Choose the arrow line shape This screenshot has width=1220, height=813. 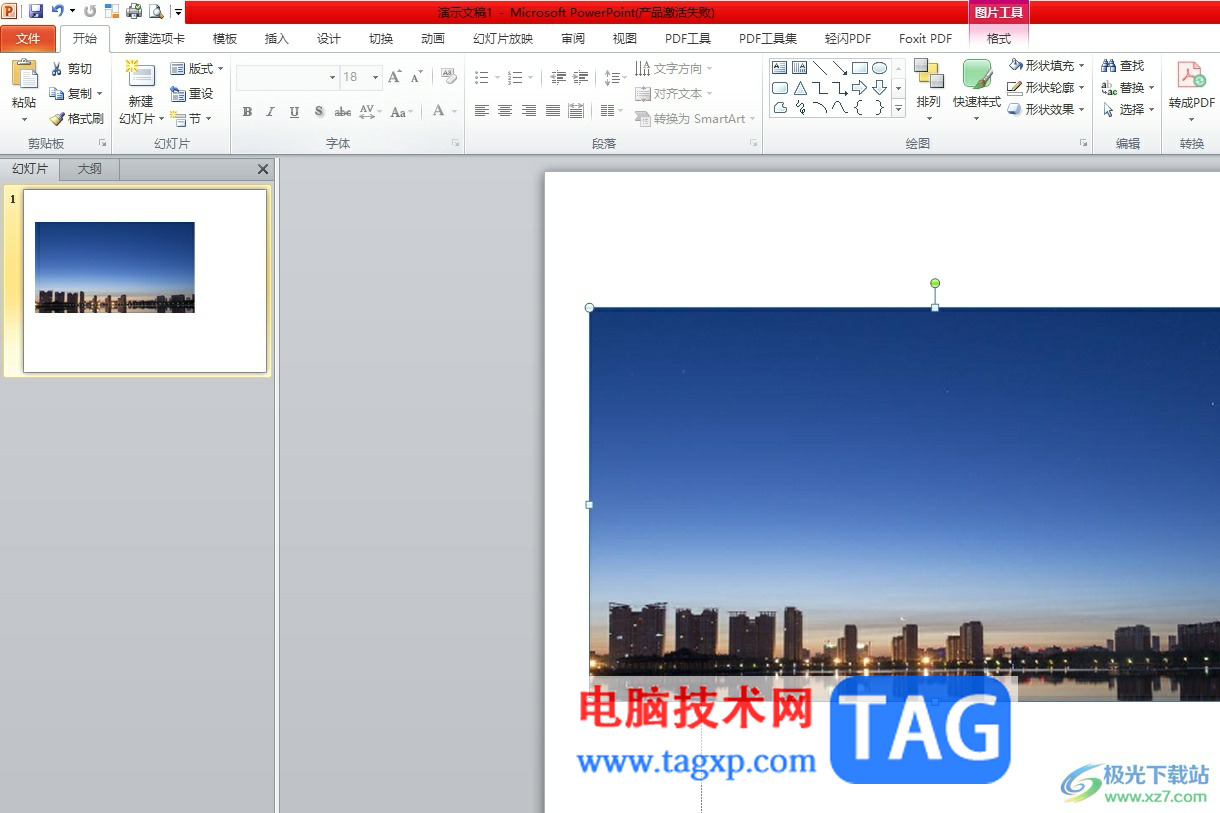tap(840, 68)
